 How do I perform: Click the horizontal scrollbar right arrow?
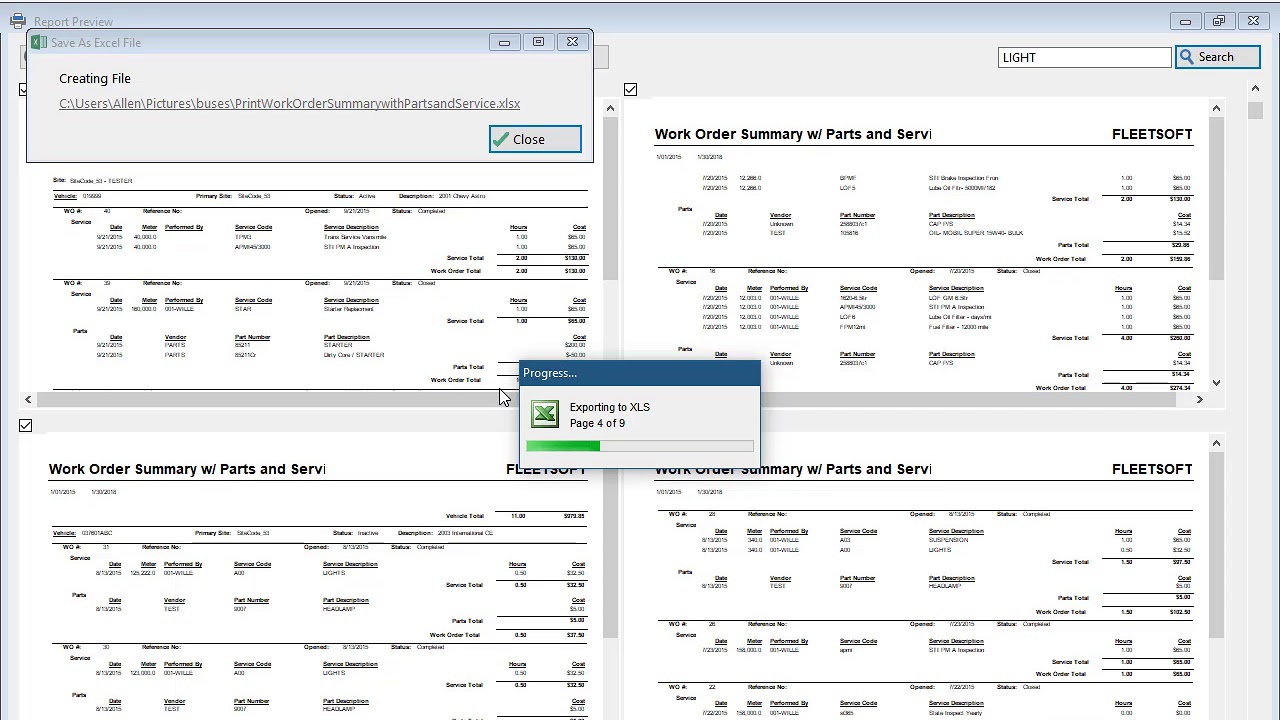(x=1200, y=399)
